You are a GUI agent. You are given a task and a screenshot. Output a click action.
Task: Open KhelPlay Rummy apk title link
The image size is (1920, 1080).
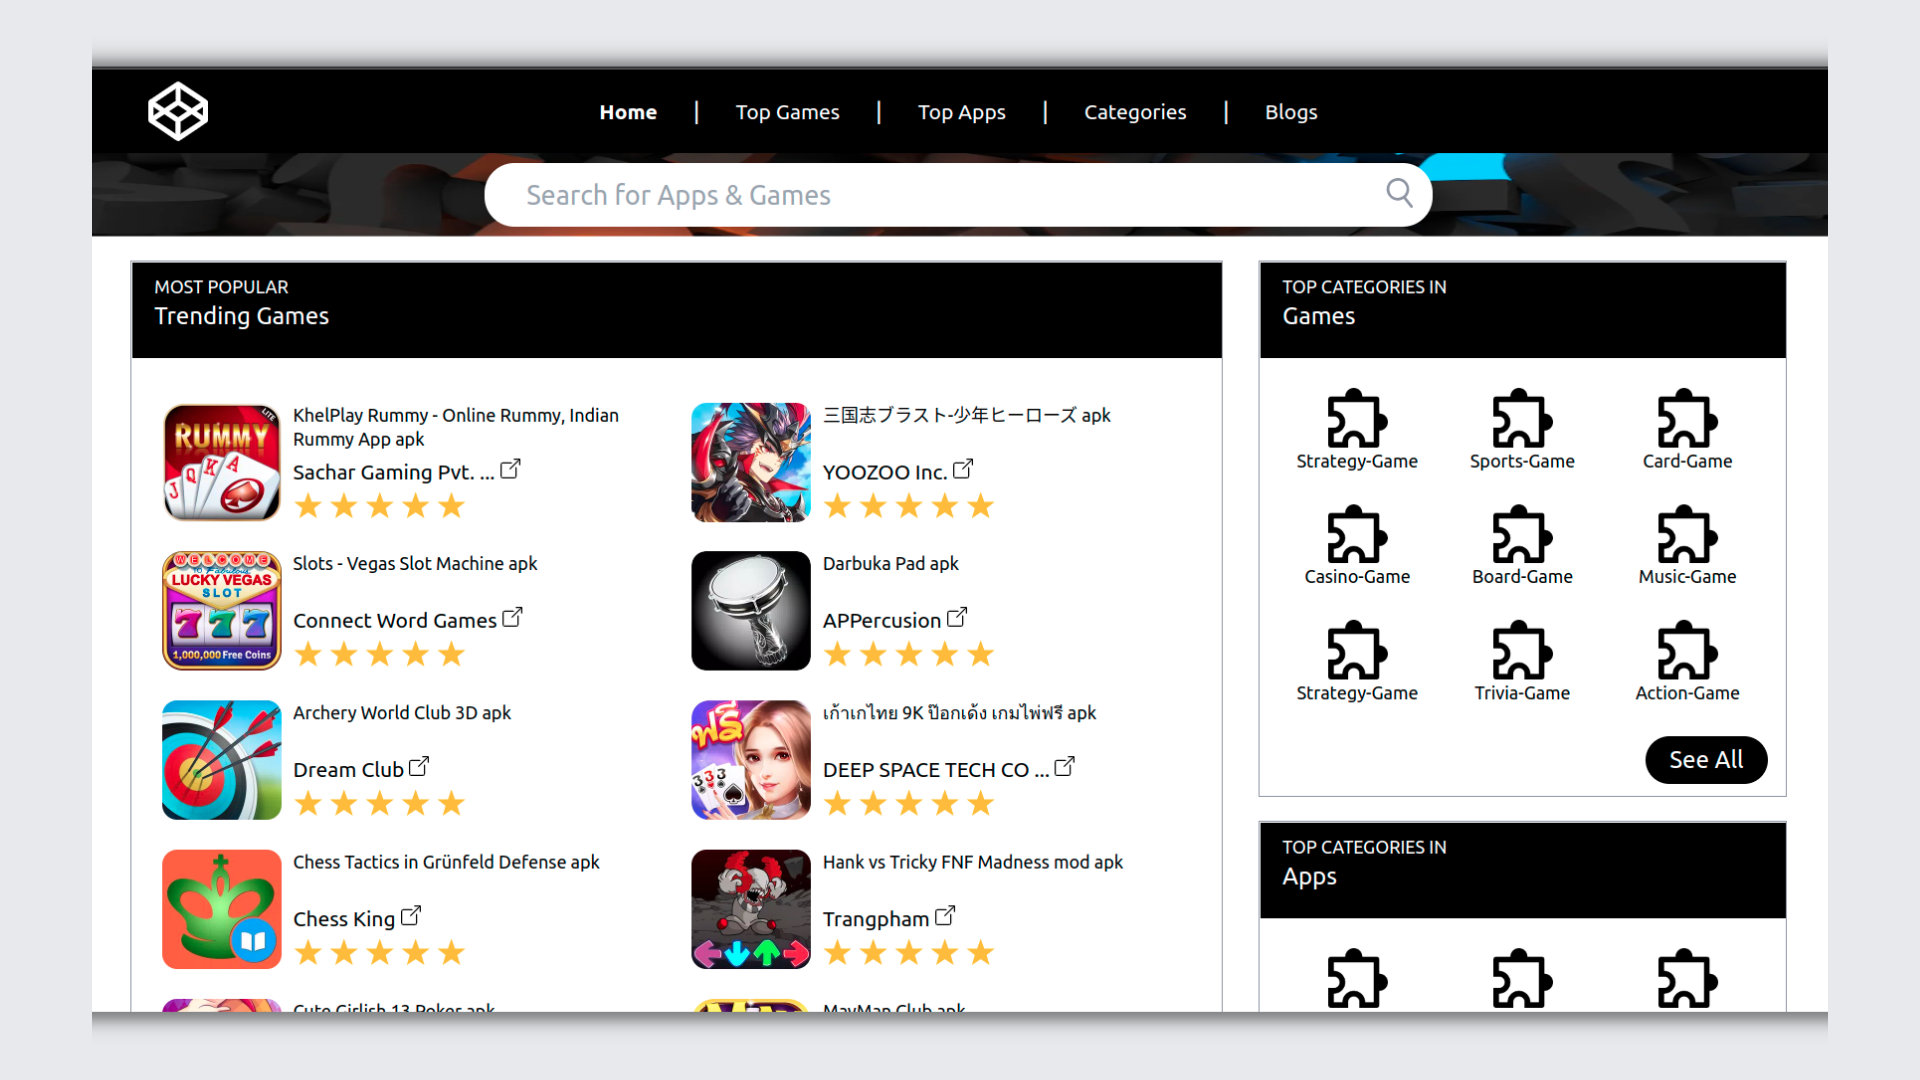pyautogui.click(x=455, y=426)
